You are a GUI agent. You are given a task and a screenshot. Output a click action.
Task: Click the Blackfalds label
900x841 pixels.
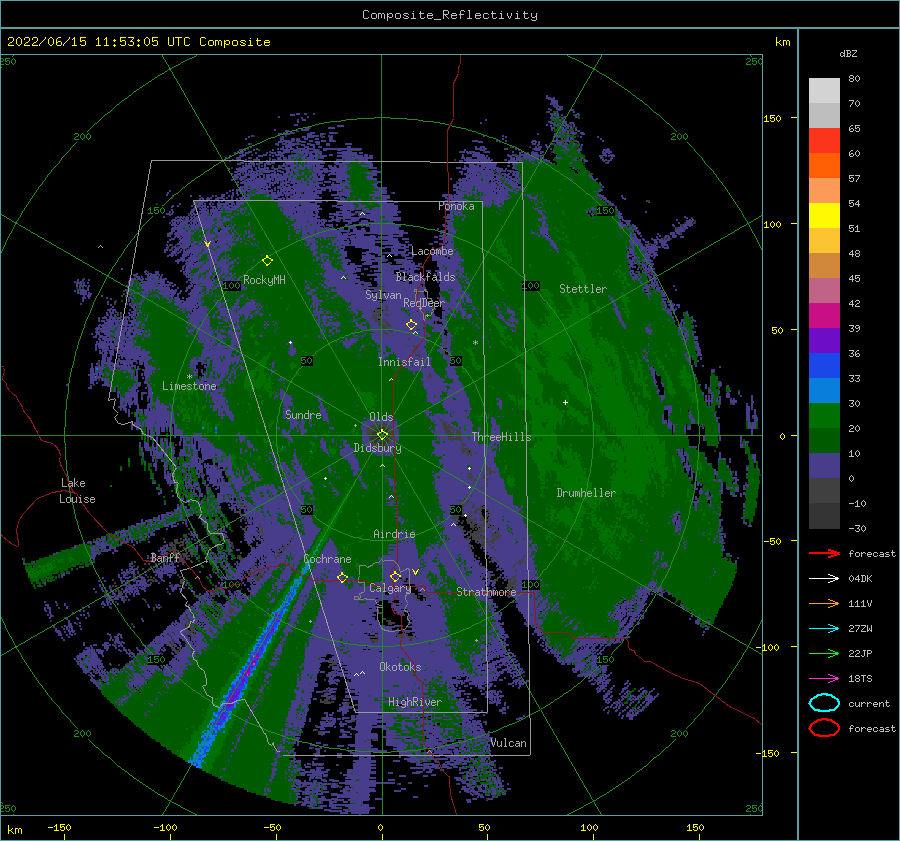(x=425, y=277)
